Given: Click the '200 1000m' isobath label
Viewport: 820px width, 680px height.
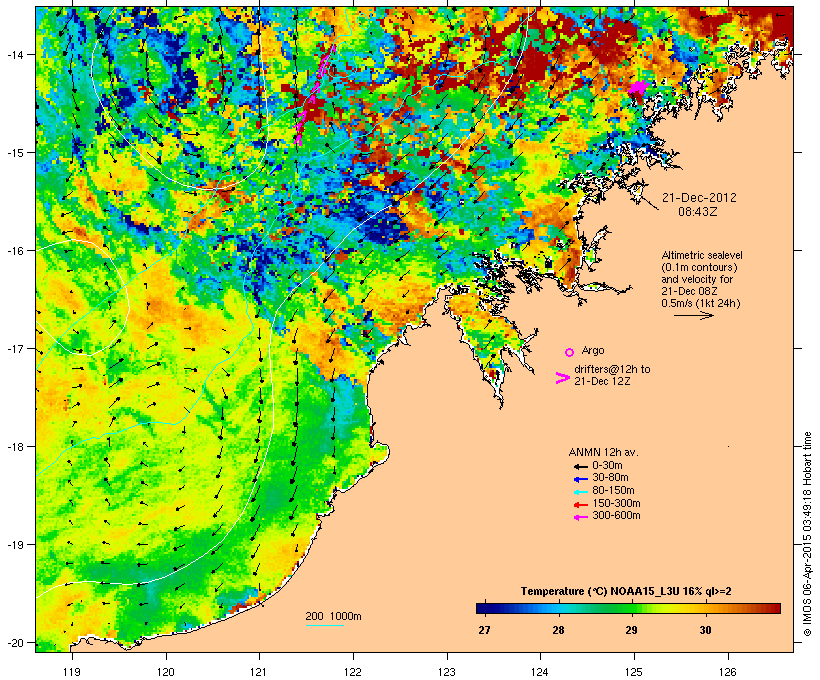Looking at the screenshot, I should [x=333, y=616].
